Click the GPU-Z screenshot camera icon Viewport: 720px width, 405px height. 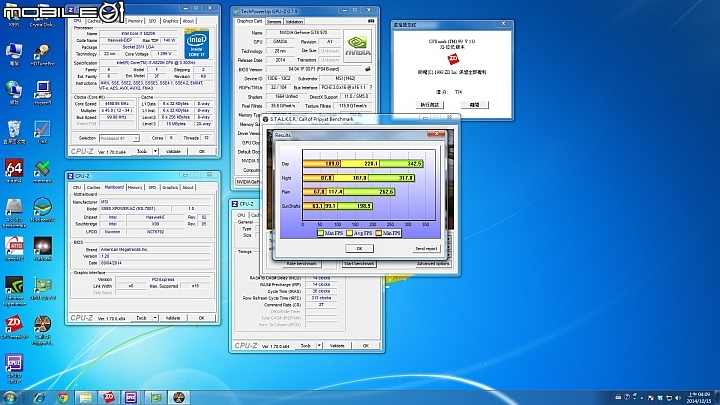click(371, 21)
